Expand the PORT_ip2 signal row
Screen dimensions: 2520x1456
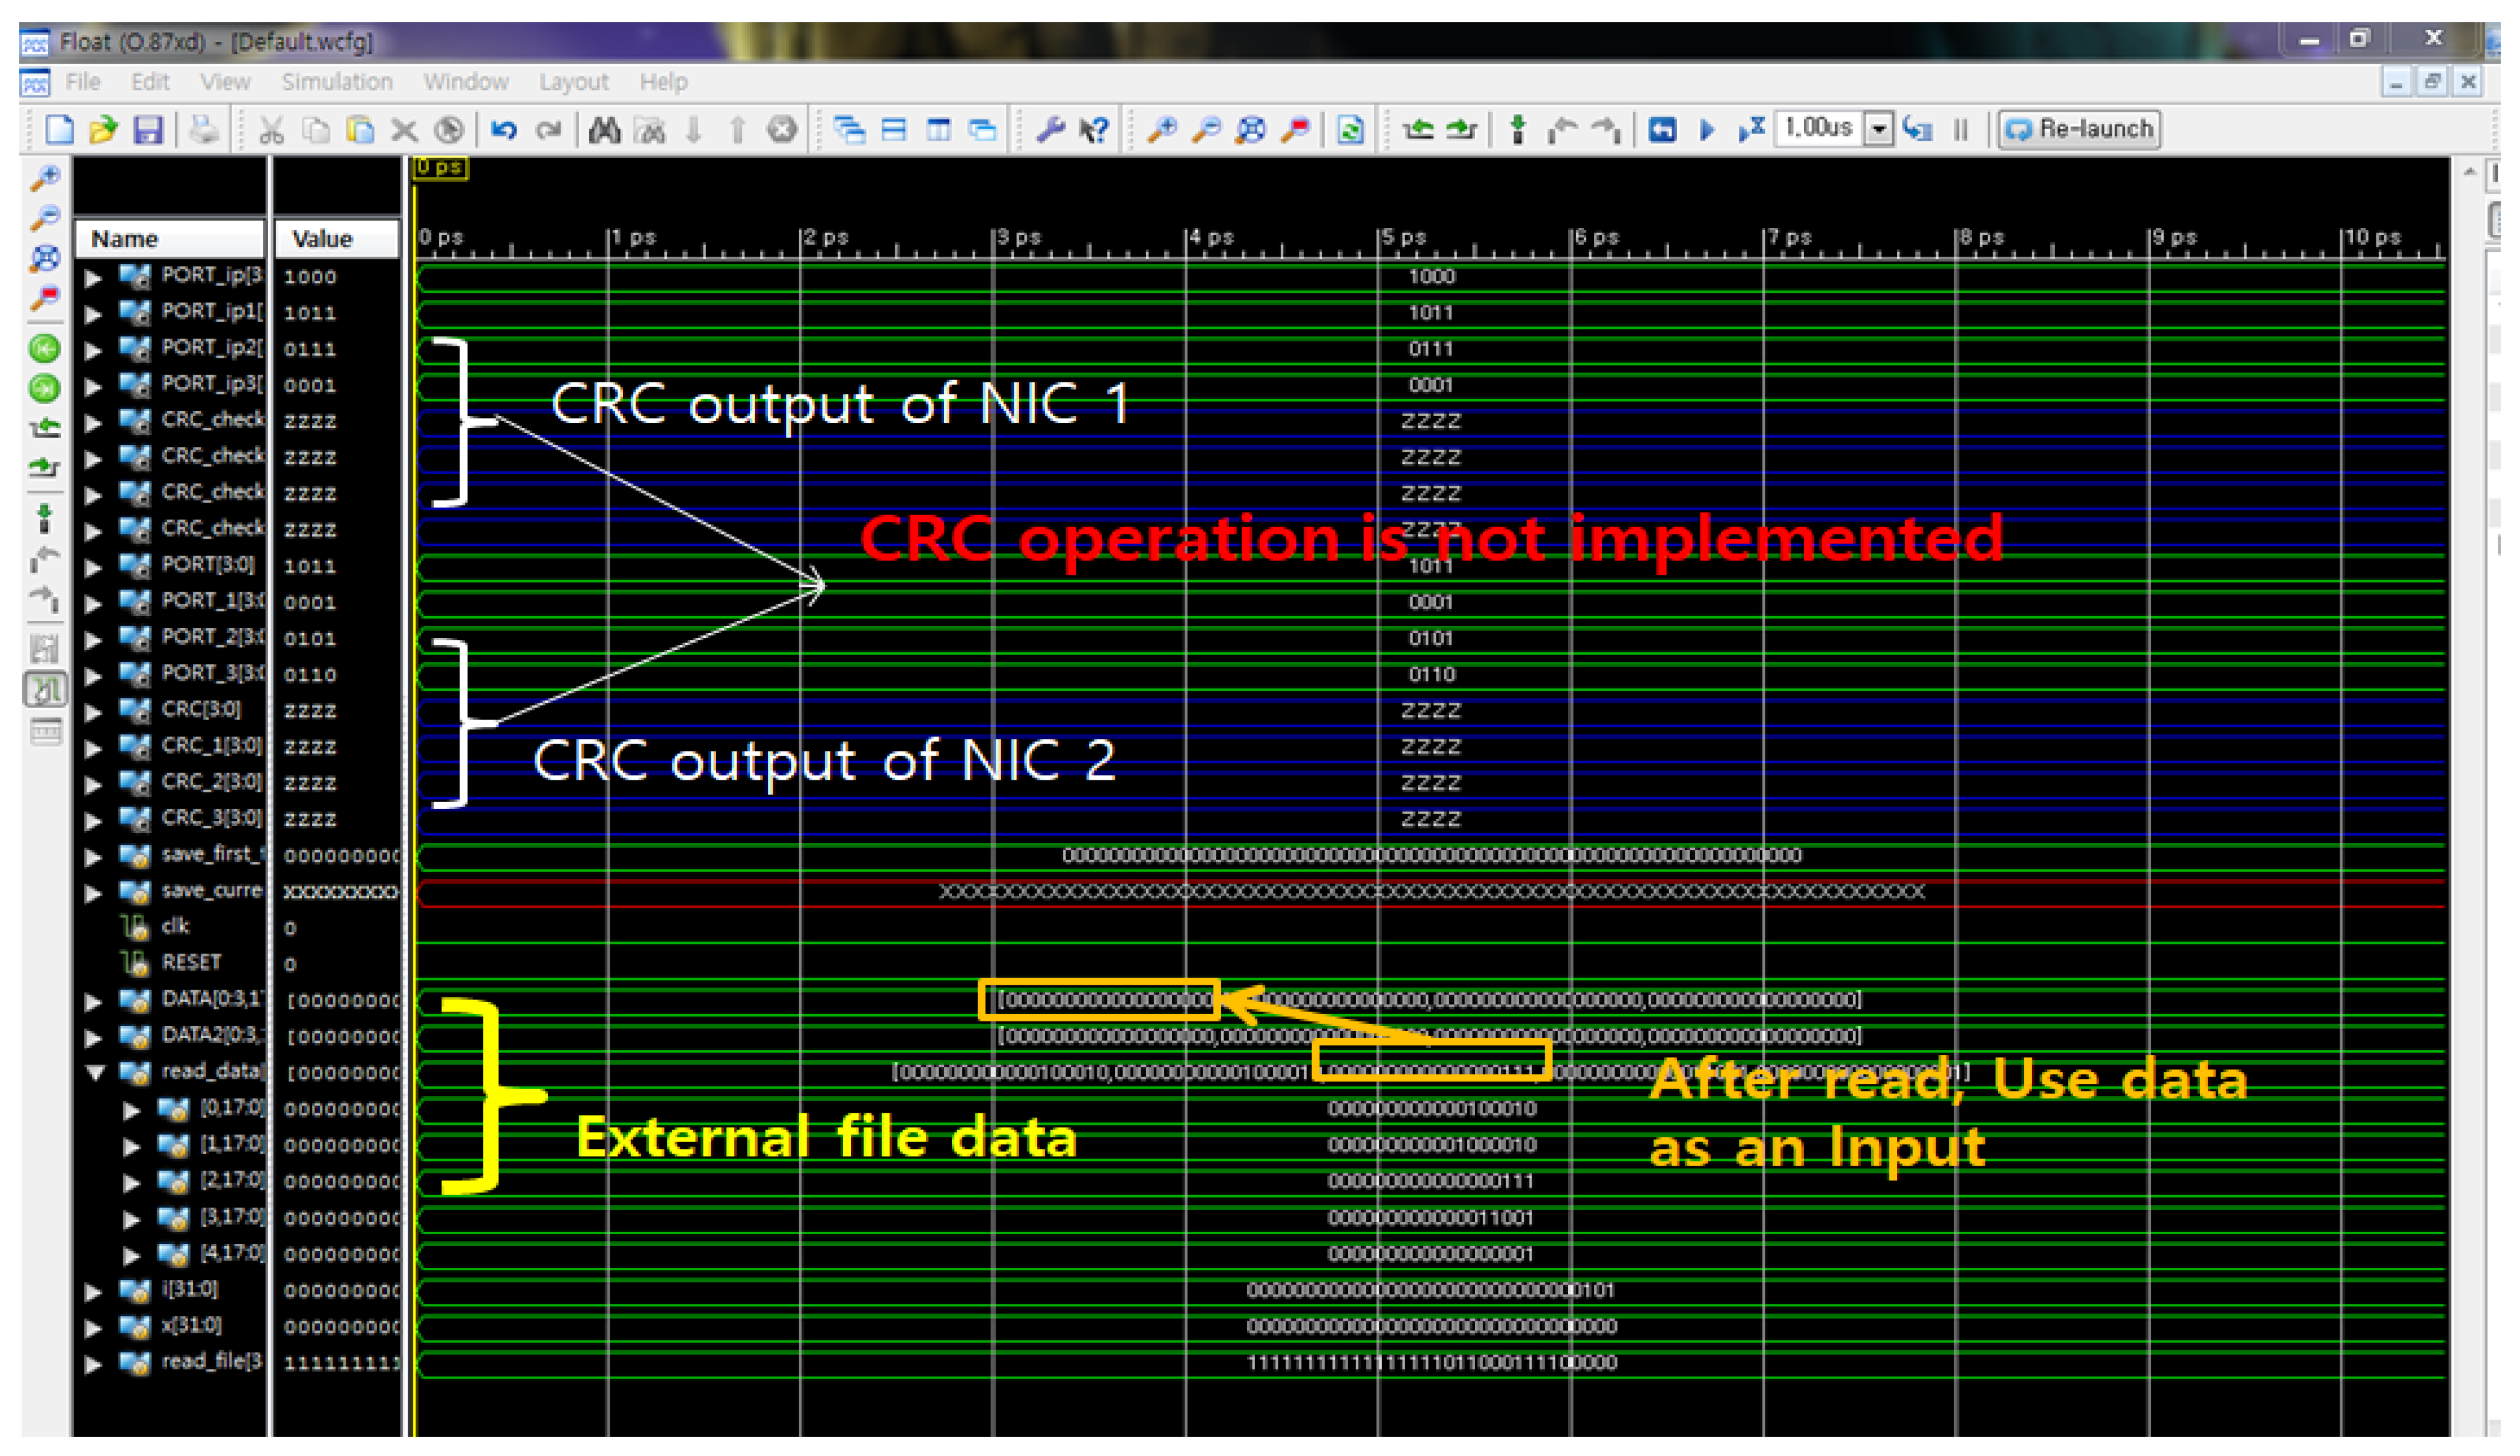(93, 350)
